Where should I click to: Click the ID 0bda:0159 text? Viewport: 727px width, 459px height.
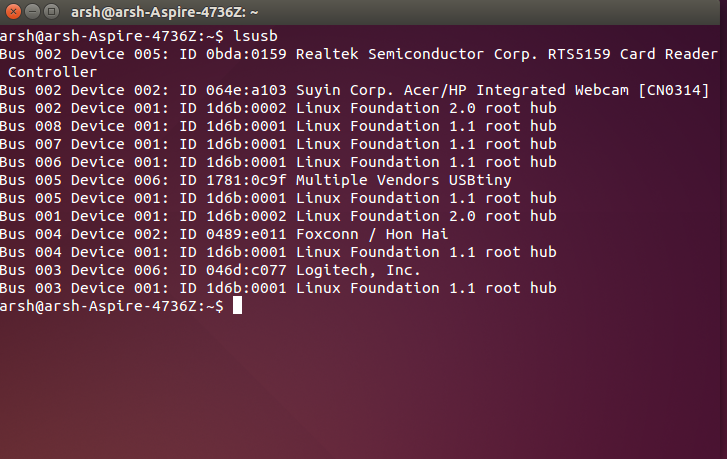[x=233, y=54]
